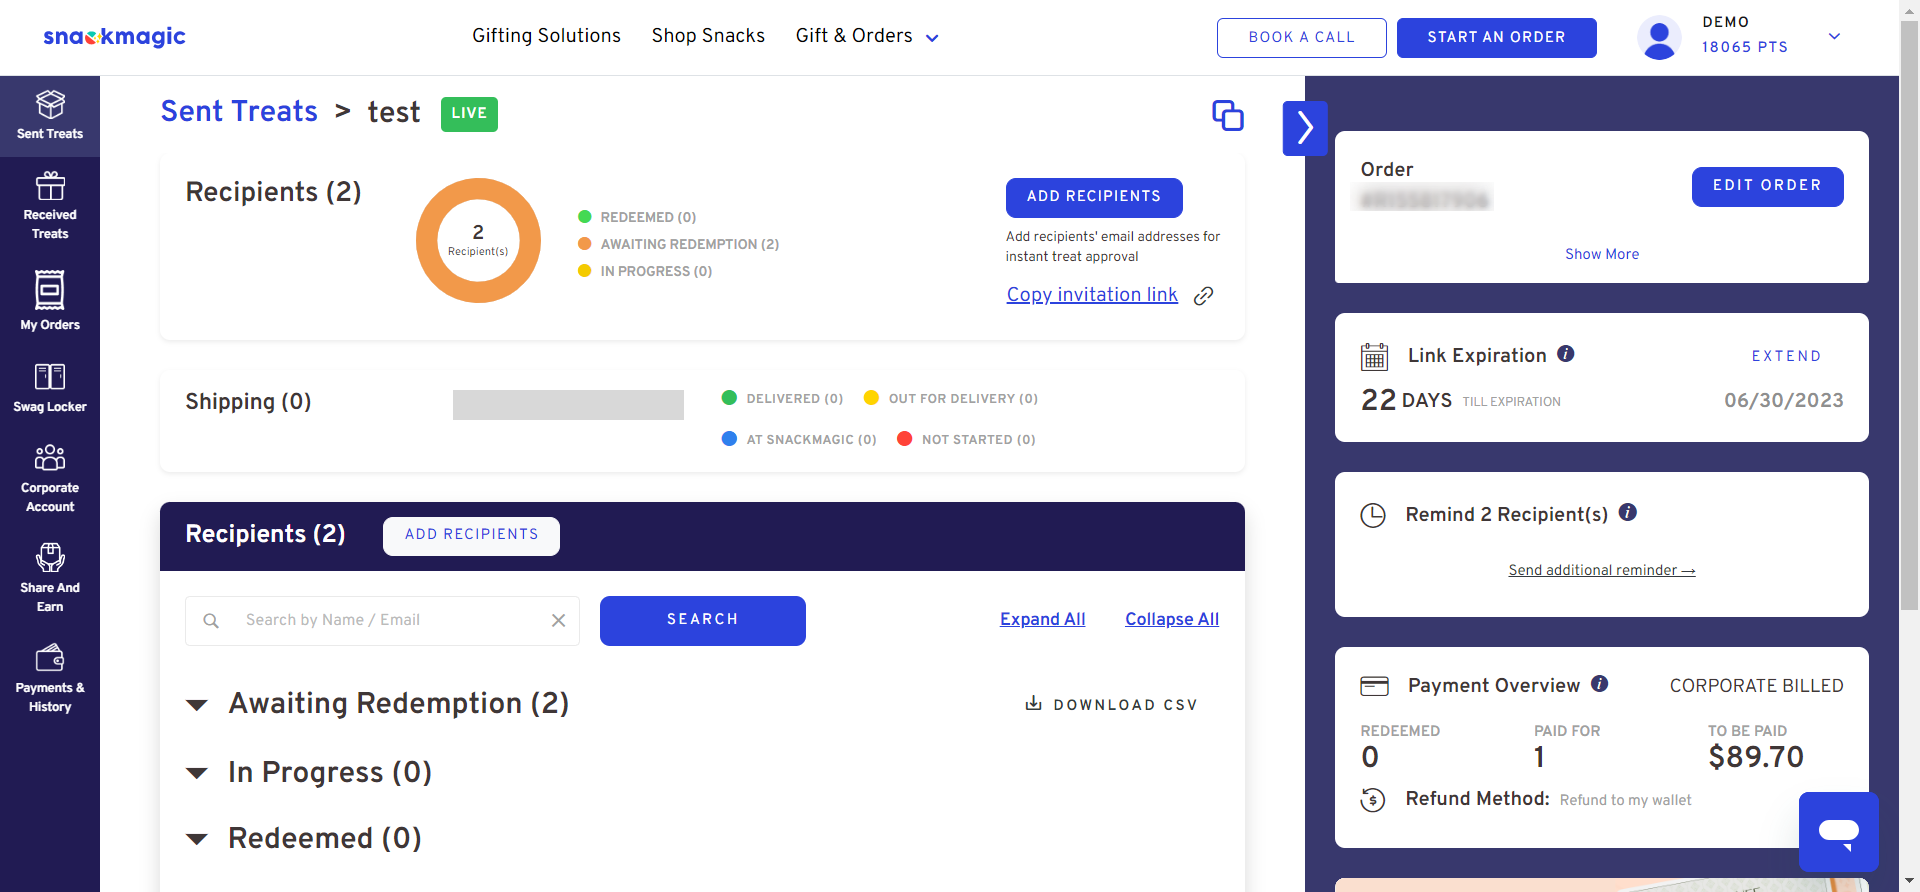The image size is (1920, 892).
Task: Click the clock icon by Remind Recipients
Action: [x=1373, y=515]
